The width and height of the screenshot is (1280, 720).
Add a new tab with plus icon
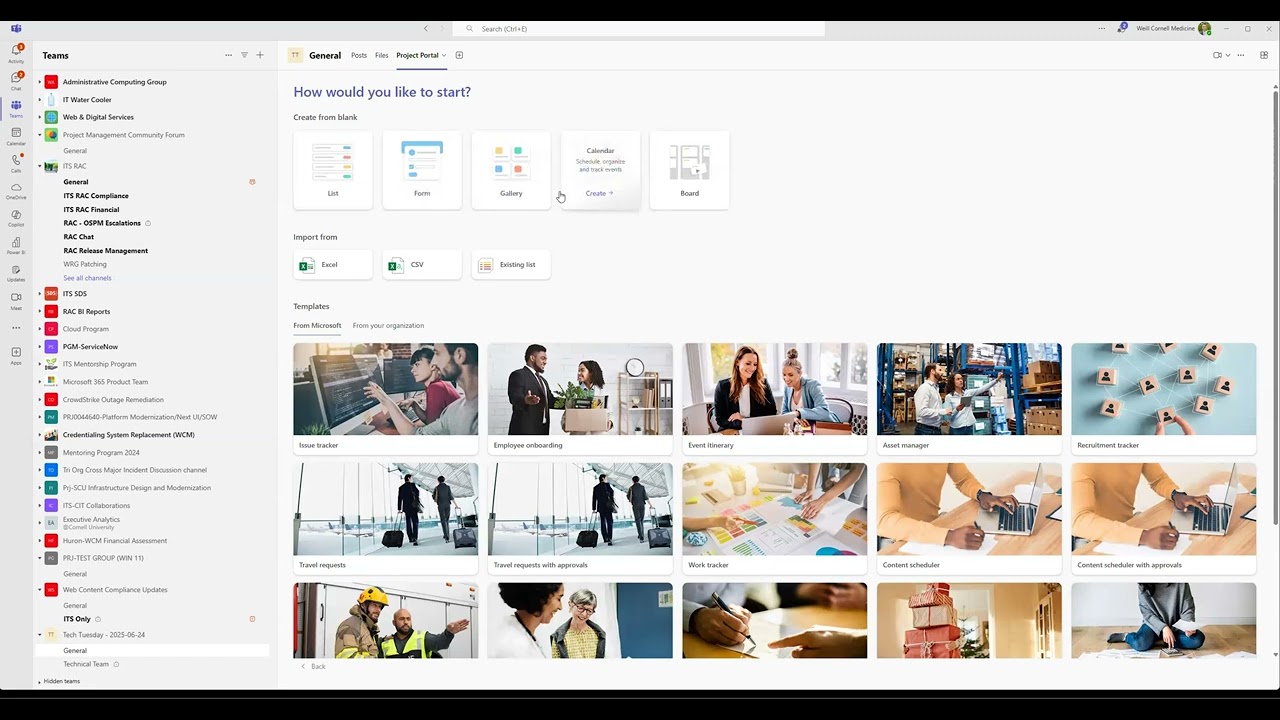point(459,55)
